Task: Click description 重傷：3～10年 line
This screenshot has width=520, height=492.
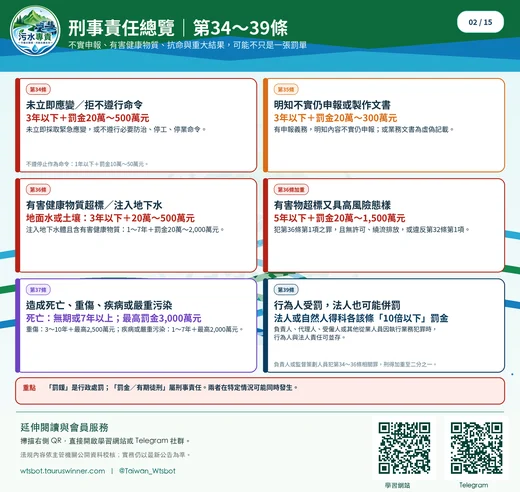Action: point(135,330)
